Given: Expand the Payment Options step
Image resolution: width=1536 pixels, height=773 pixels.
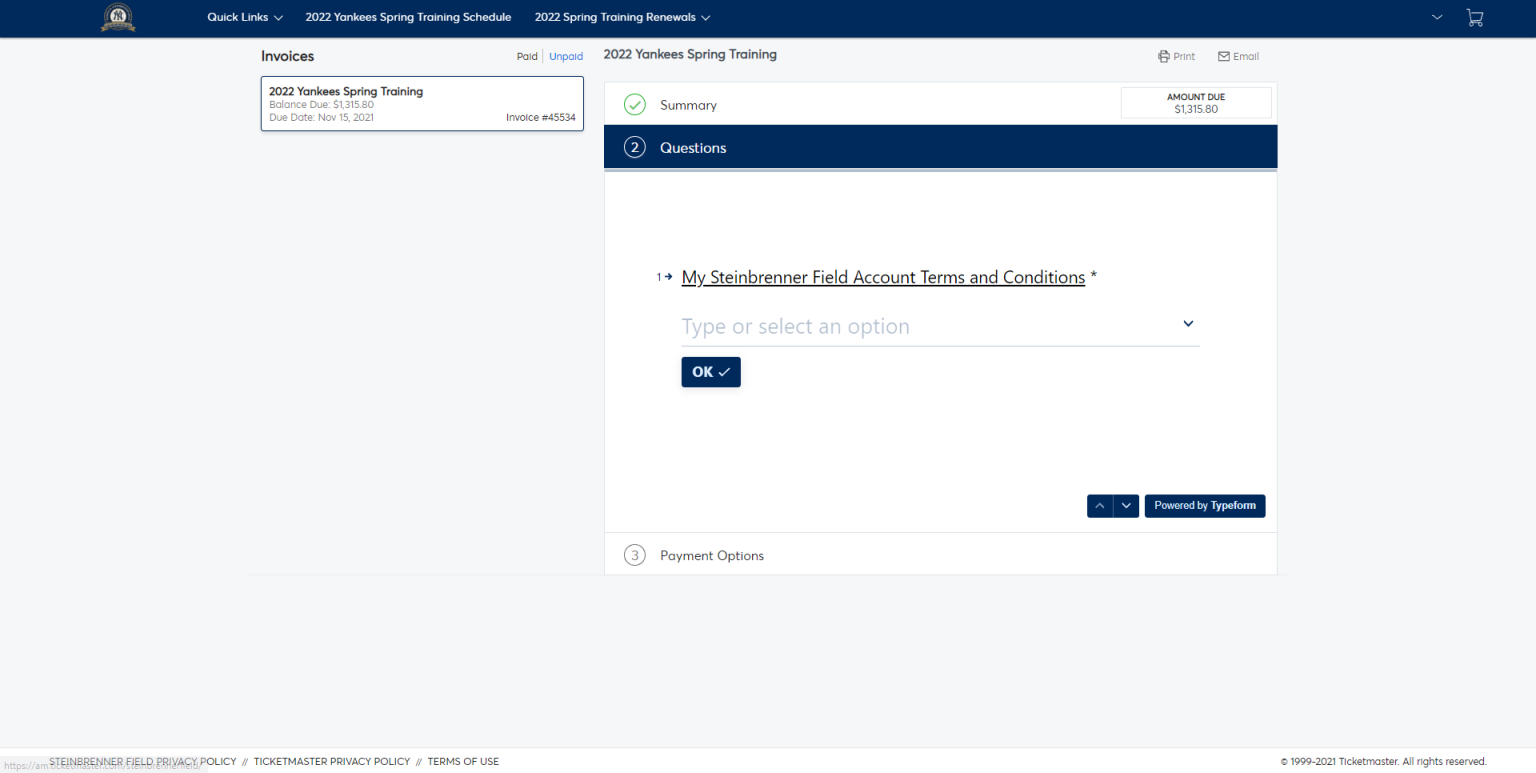Looking at the screenshot, I should (940, 555).
